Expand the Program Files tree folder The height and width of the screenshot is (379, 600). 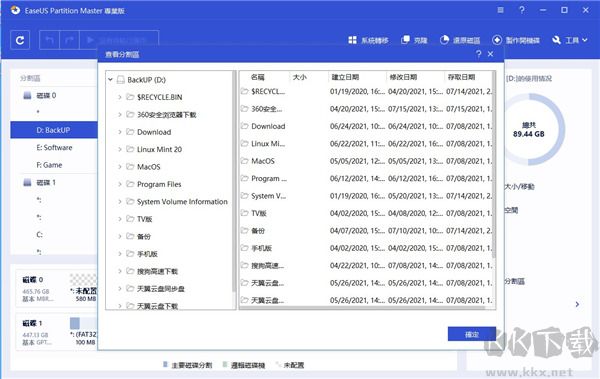click(x=119, y=184)
